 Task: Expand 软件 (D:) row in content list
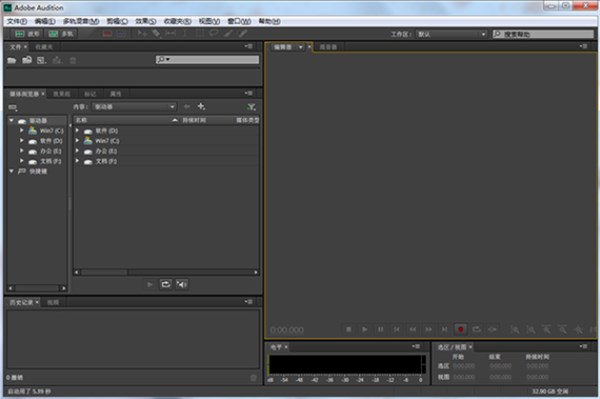tap(77, 130)
